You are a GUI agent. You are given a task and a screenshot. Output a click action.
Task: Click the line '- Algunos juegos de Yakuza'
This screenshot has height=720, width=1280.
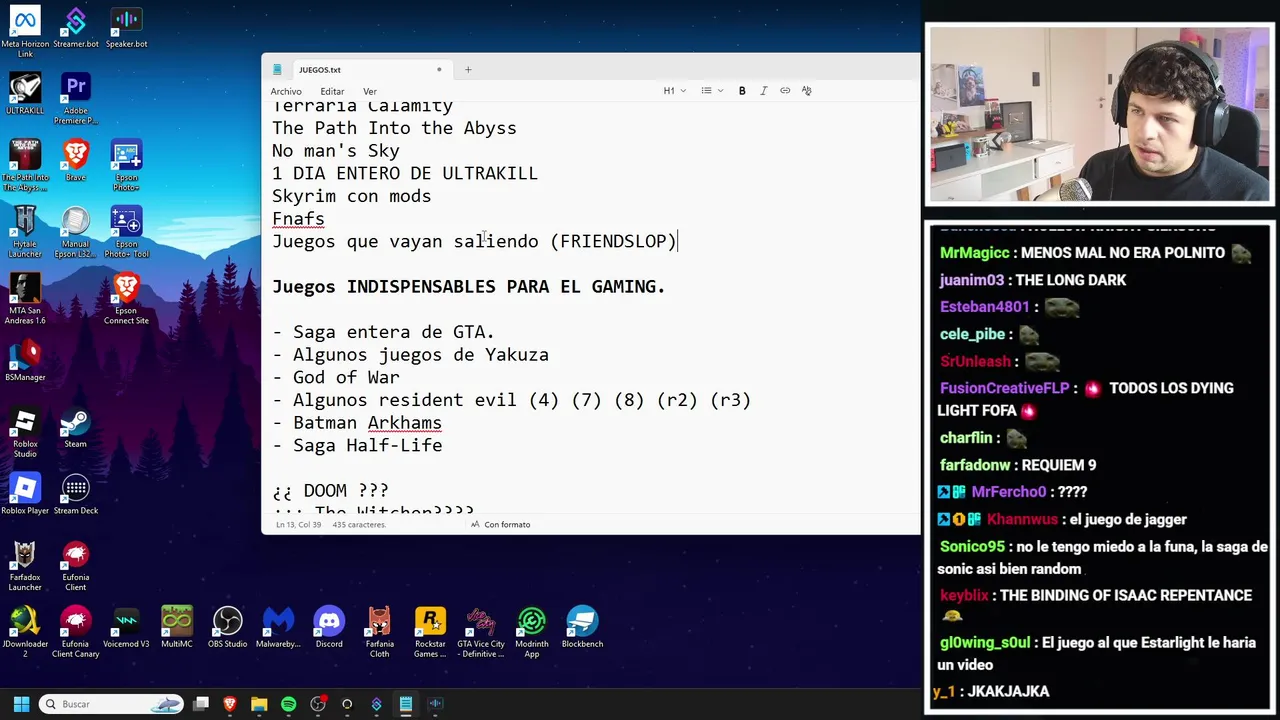(x=410, y=355)
